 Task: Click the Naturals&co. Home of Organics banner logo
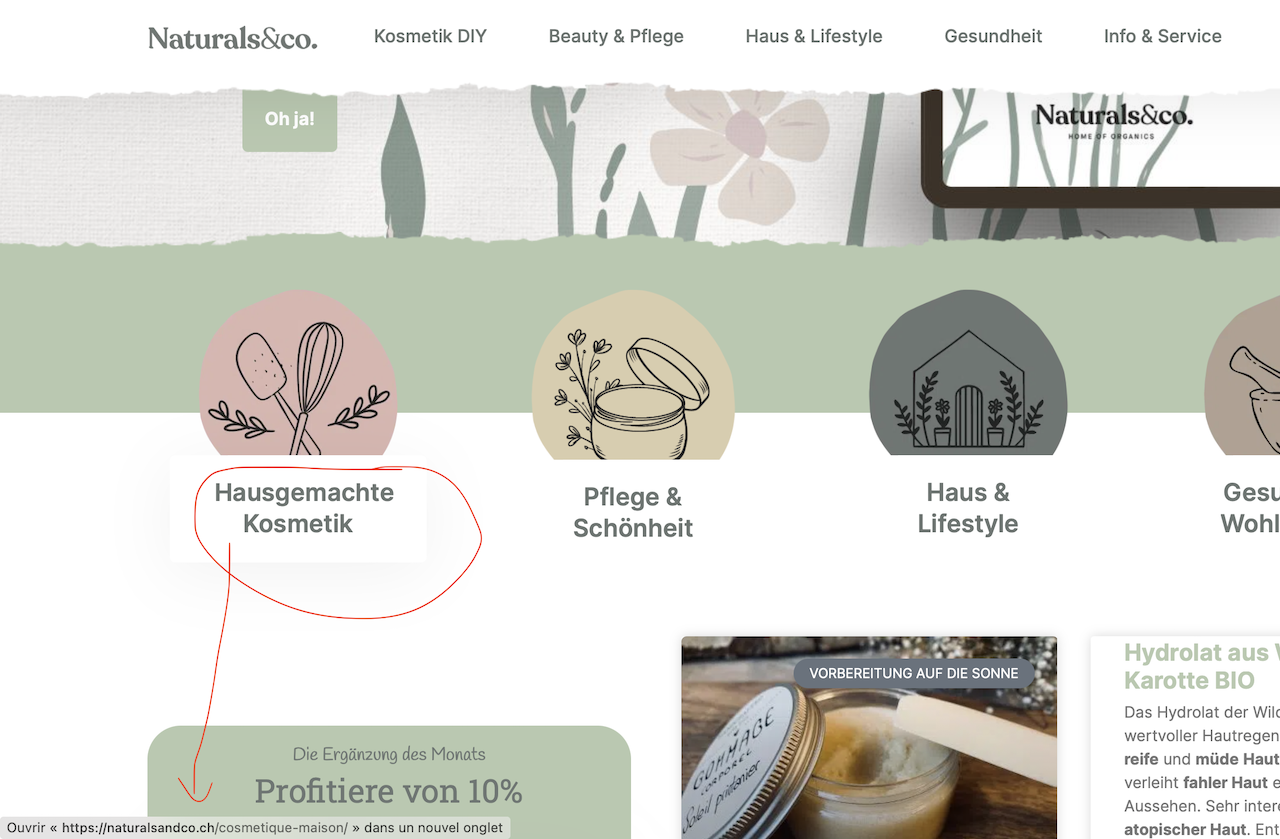point(1113,119)
